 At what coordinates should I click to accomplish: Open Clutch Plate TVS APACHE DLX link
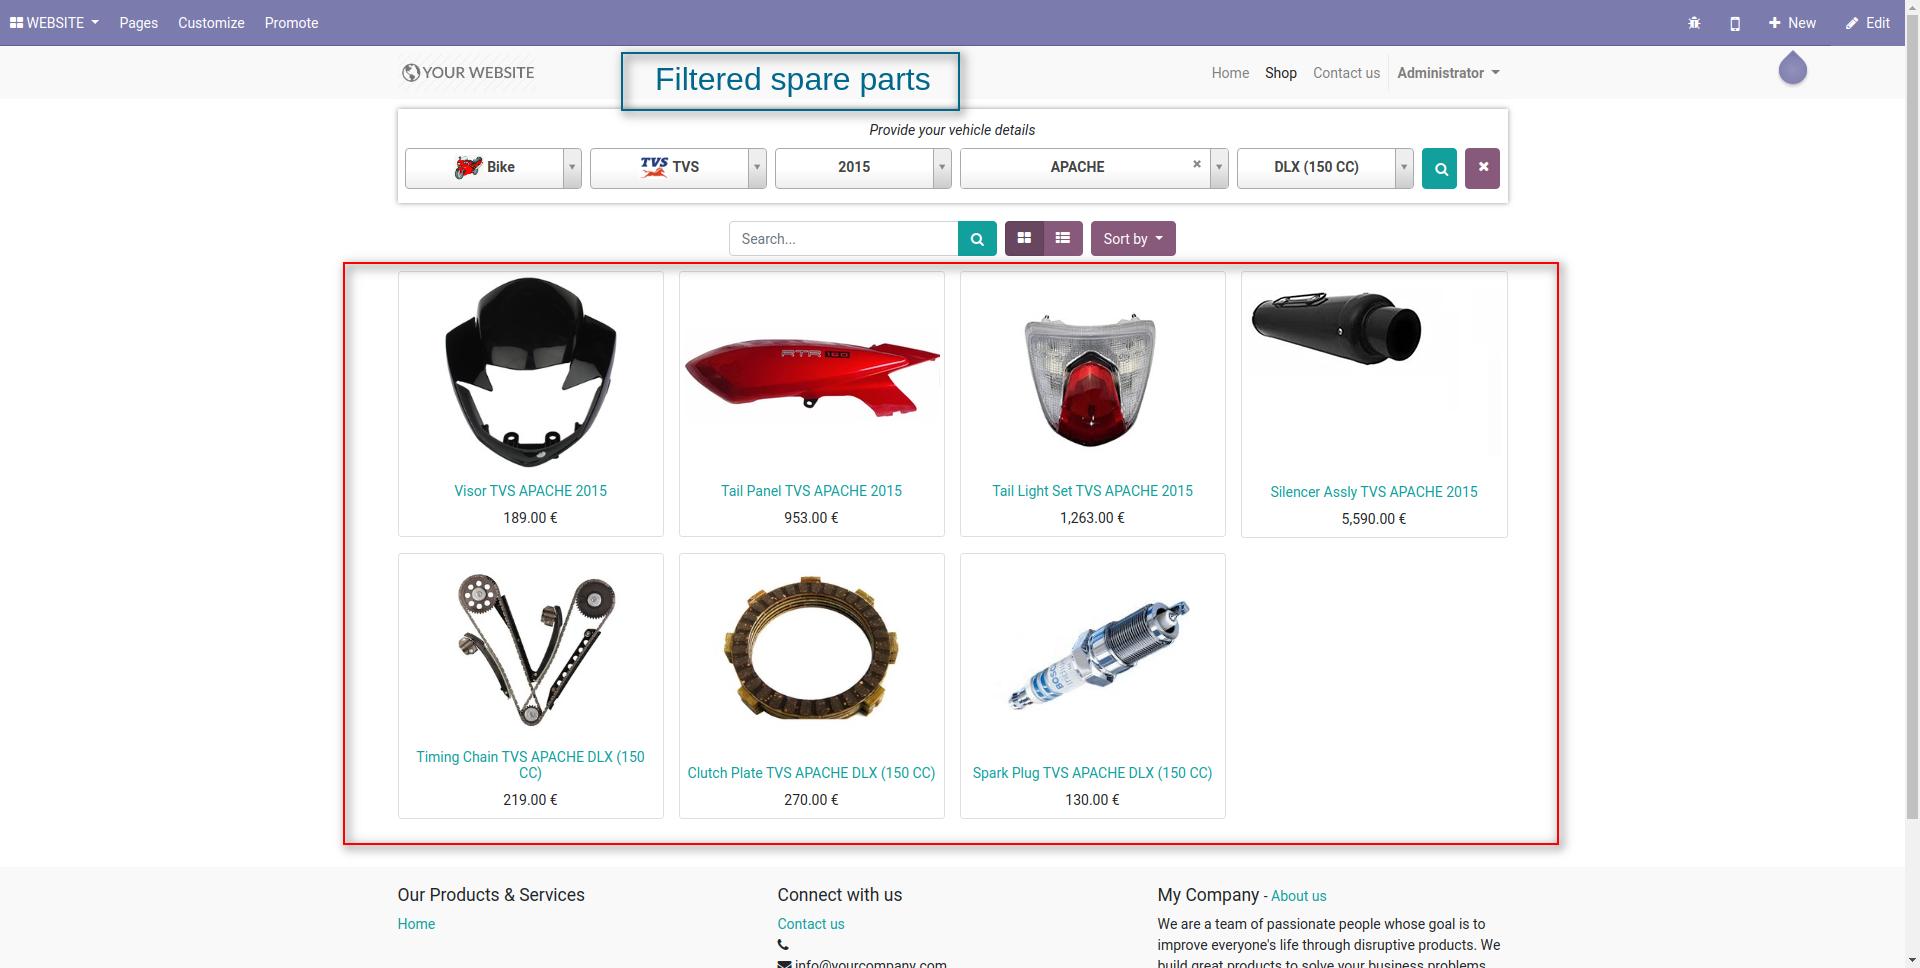click(811, 773)
